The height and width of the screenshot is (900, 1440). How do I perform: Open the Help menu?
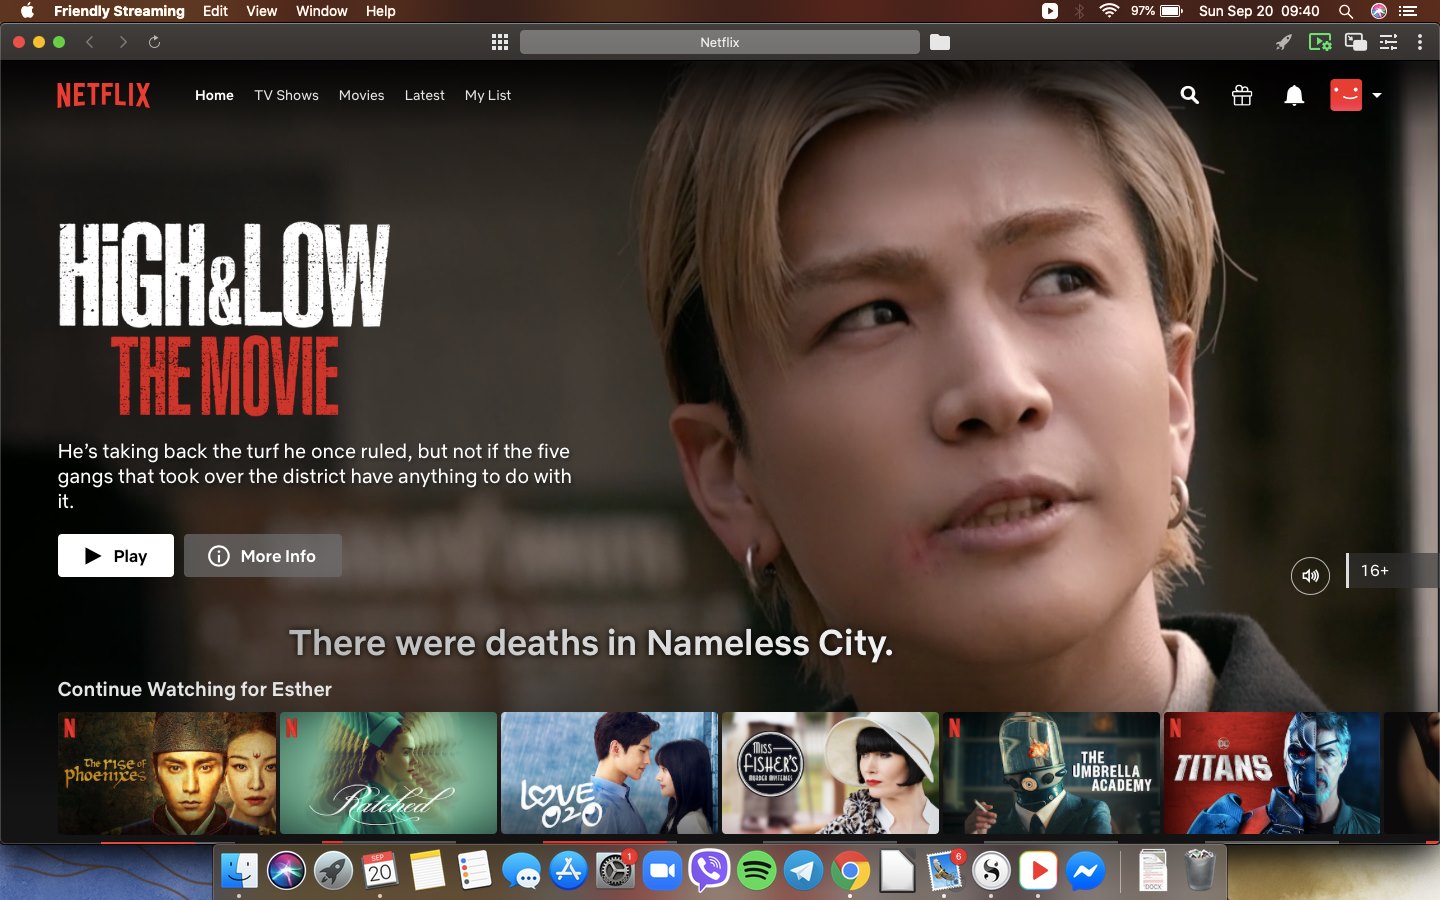click(381, 11)
